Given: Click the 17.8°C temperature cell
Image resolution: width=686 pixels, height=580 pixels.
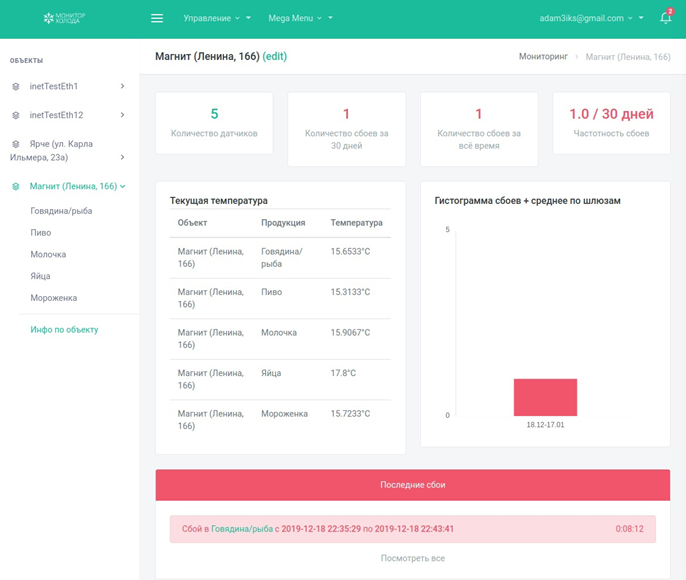Looking at the screenshot, I should pos(343,373).
